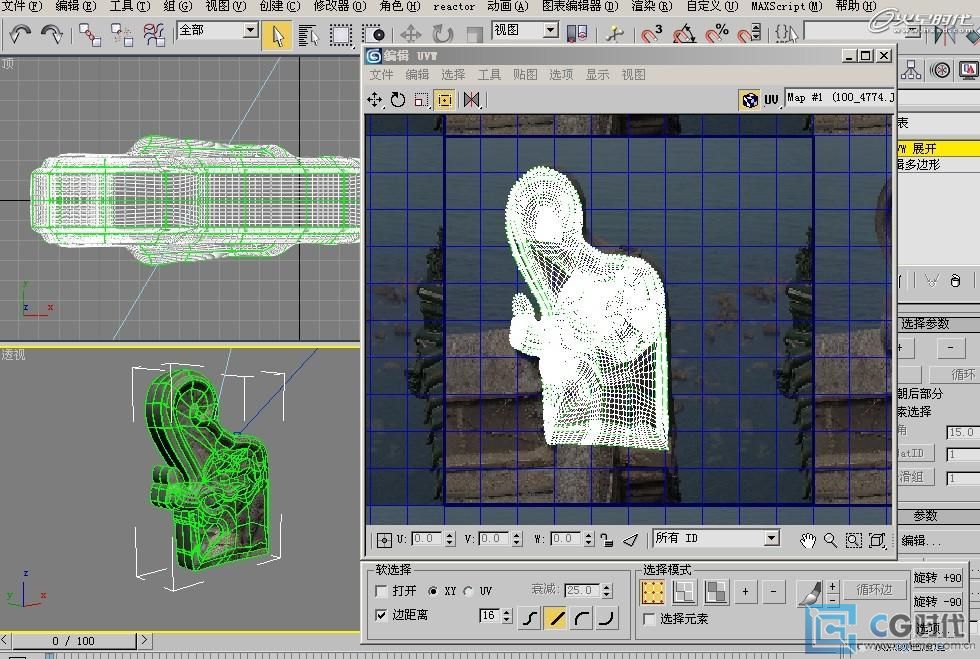Click Mirror icon in Edit UVW toolbar
This screenshot has height=659, width=980.
pos(471,100)
